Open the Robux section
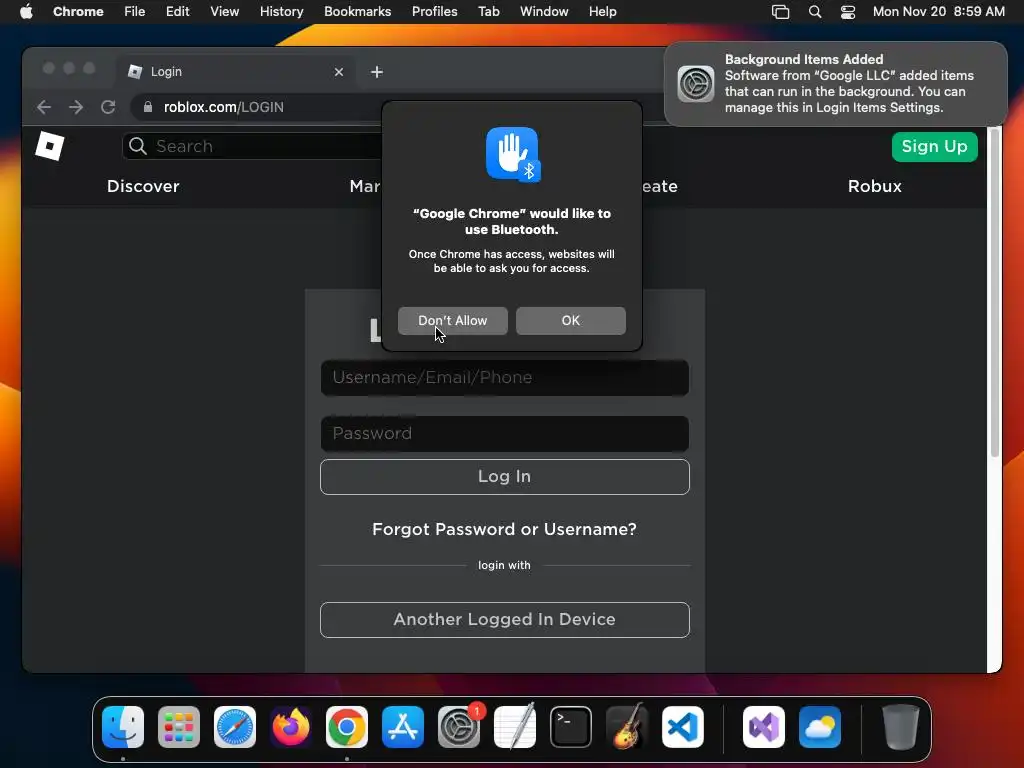 (874, 186)
